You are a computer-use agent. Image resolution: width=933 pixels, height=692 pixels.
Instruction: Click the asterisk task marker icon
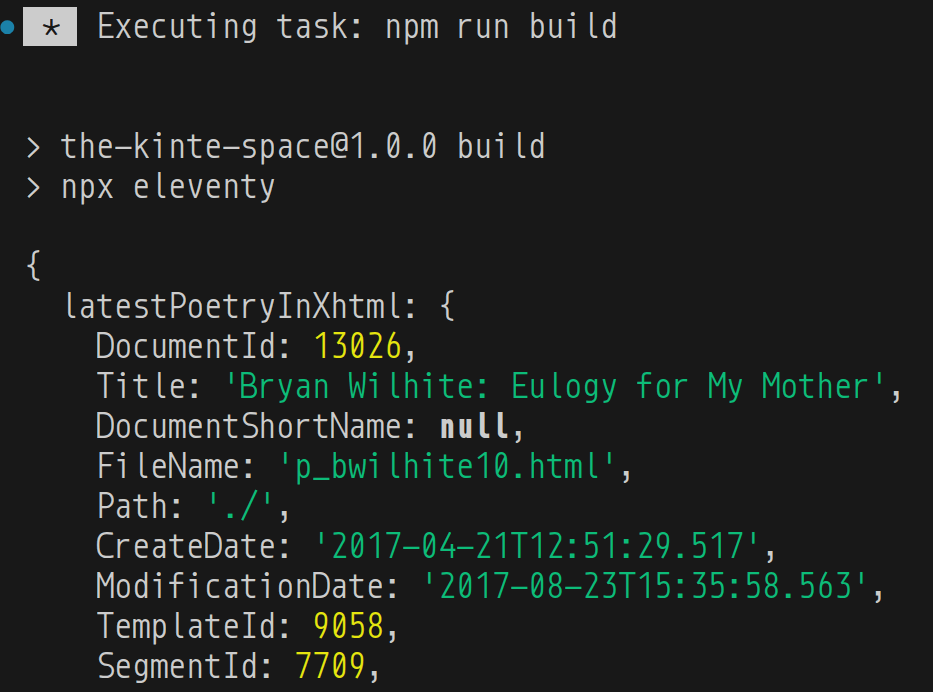tap(50, 27)
